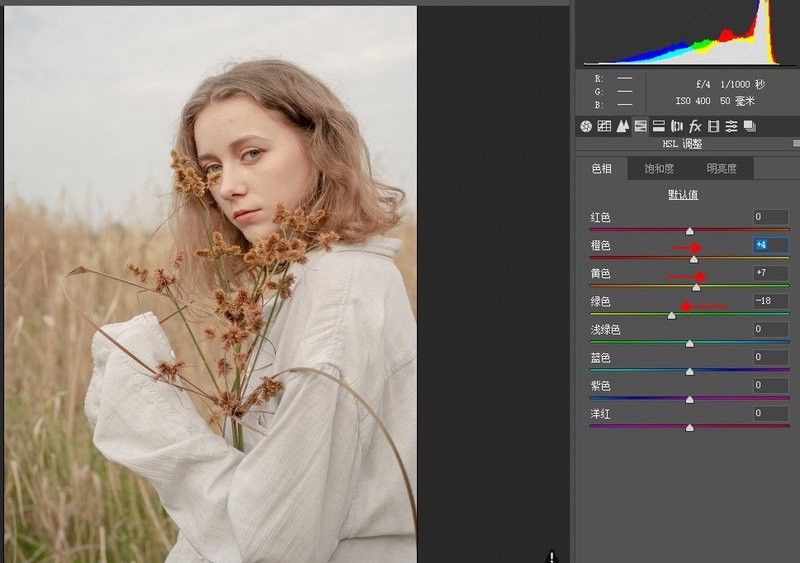Switch to the 明亮度 tab
This screenshot has width=800, height=563.
722,169
